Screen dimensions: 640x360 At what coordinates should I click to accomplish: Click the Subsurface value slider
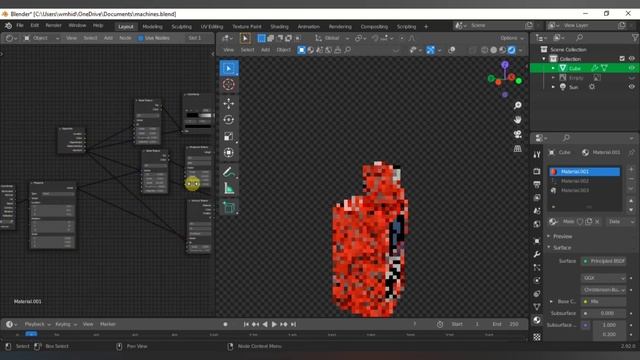603,313
